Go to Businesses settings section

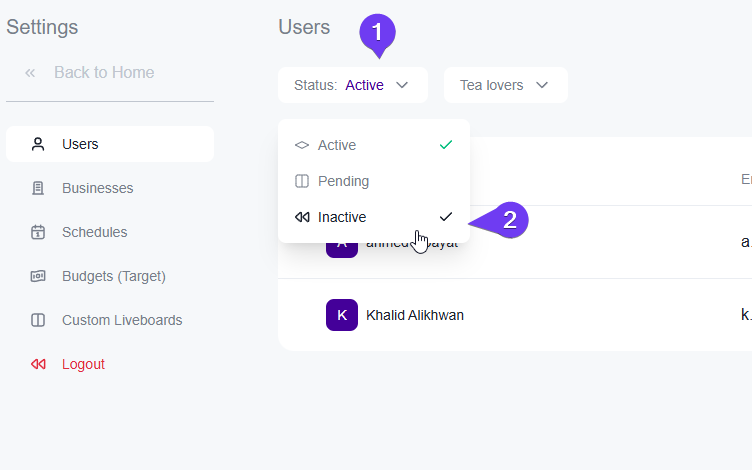[97, 188]
